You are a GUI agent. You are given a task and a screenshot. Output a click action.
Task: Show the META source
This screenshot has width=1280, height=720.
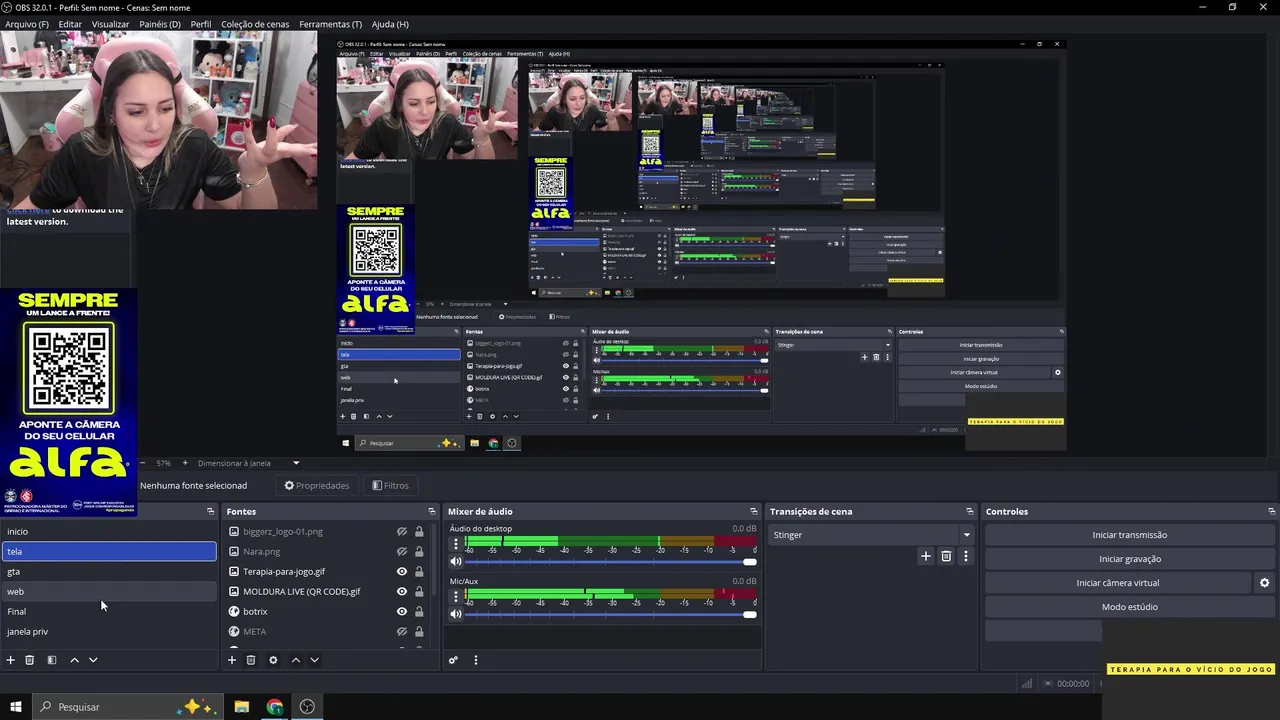coord(402,632)
